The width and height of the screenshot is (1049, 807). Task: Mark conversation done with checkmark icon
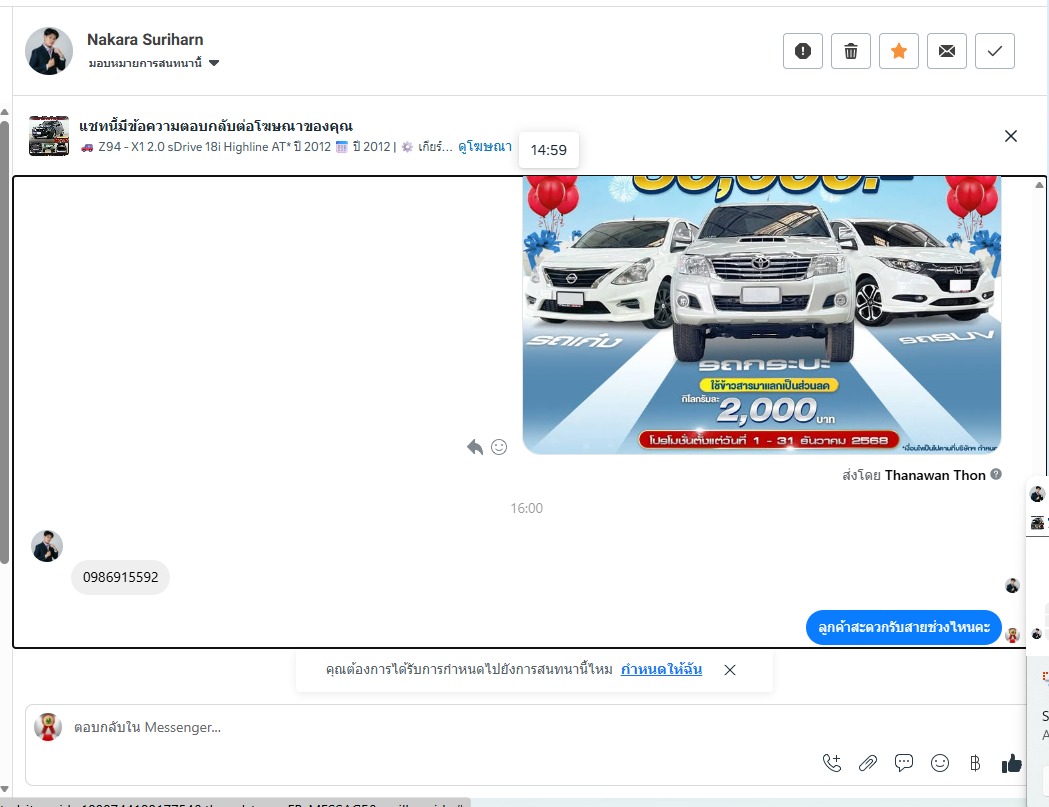click(x=995, y=51)
